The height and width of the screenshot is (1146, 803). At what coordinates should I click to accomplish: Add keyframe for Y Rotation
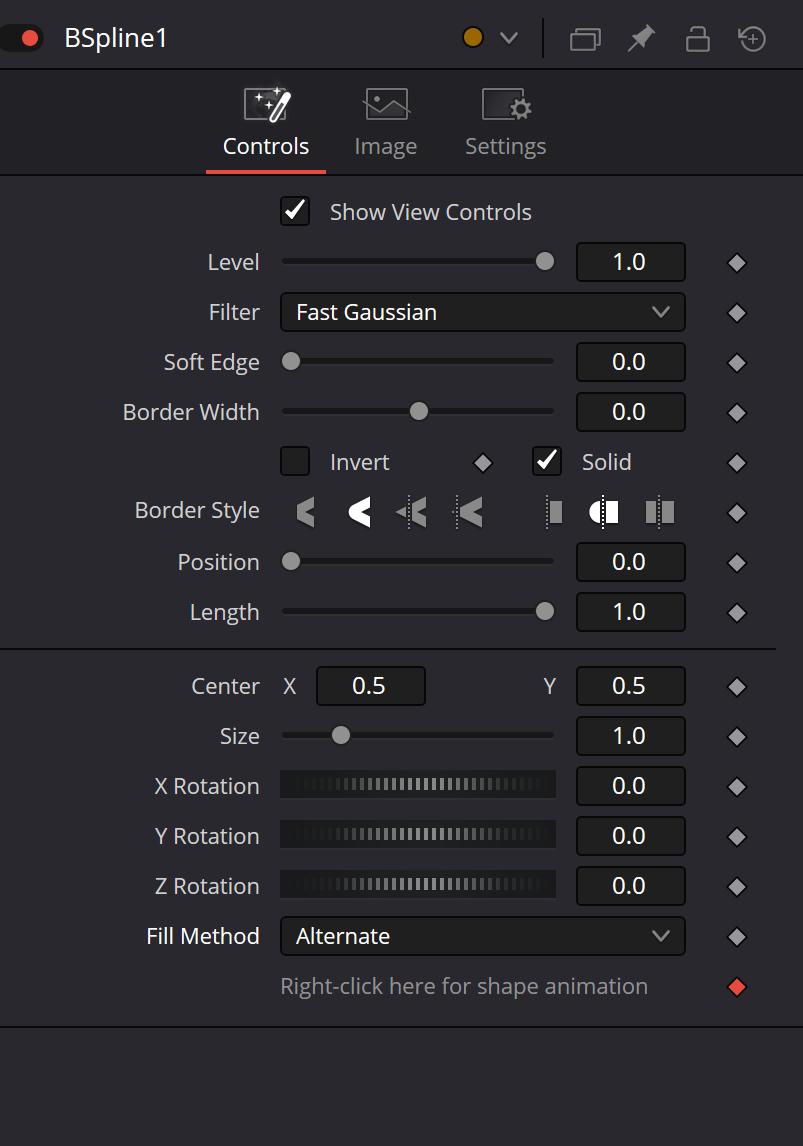point(737,837)
